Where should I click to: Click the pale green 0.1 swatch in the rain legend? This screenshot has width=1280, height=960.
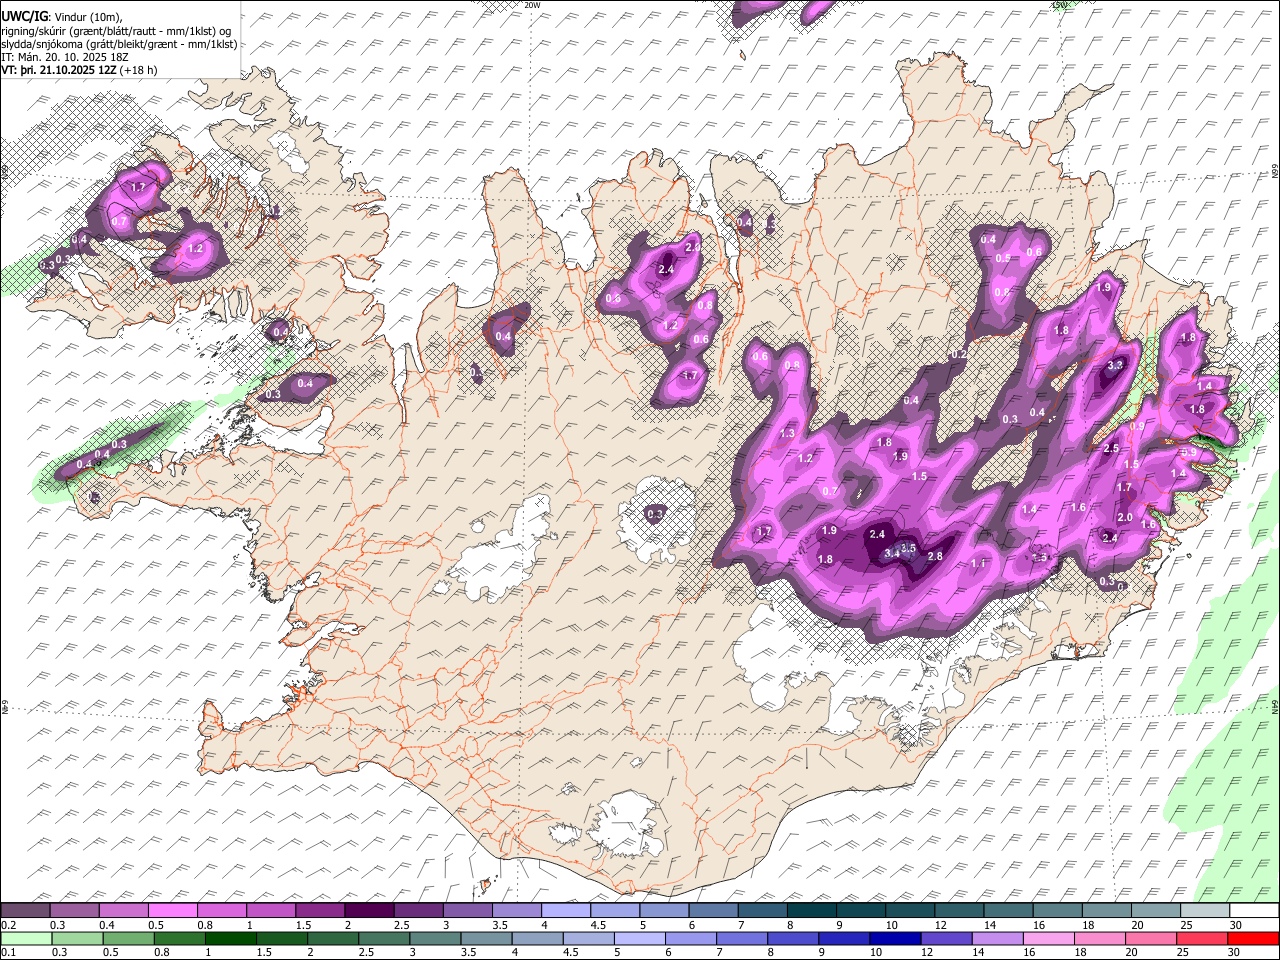click(x=26, y=938)
